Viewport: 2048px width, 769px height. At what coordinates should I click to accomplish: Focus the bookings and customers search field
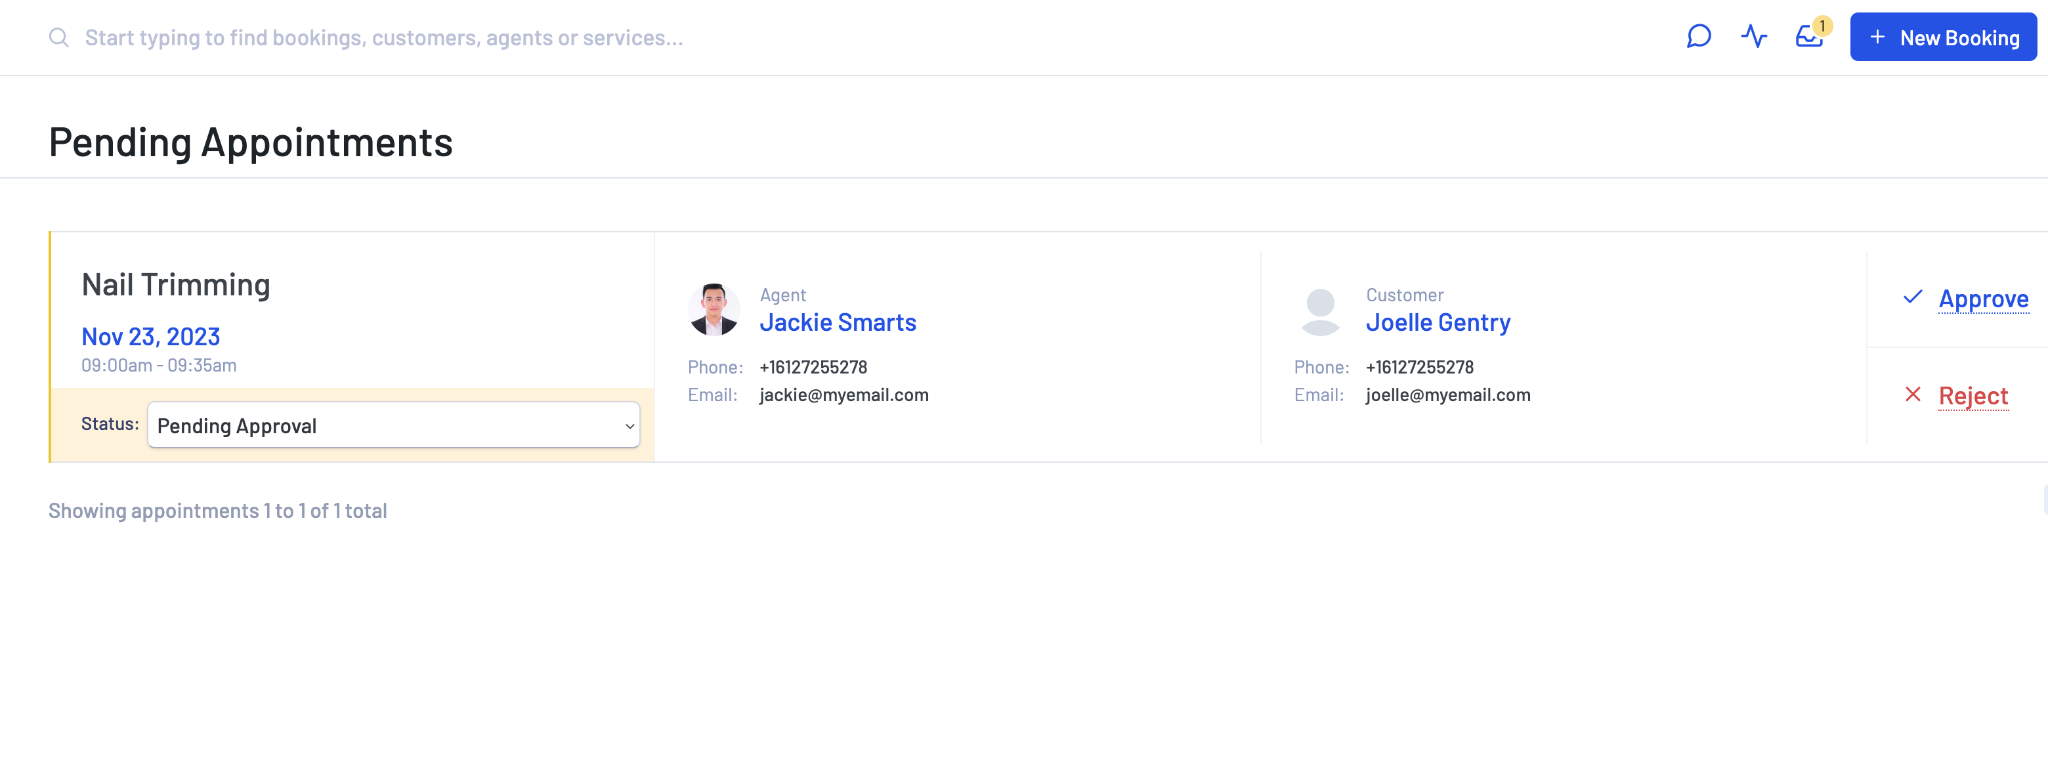pos(384,38)
